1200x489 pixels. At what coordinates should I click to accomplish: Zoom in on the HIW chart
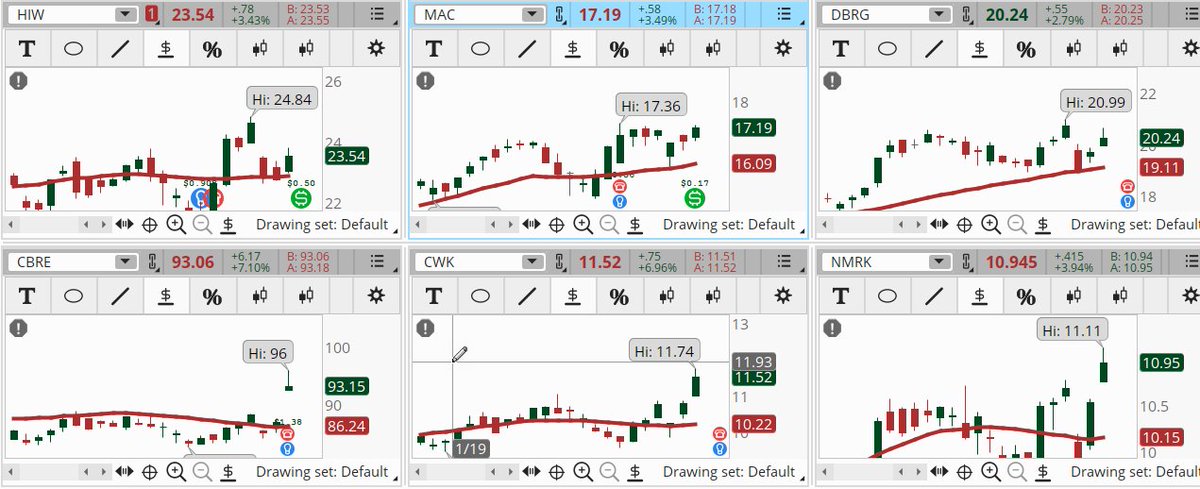176,224
